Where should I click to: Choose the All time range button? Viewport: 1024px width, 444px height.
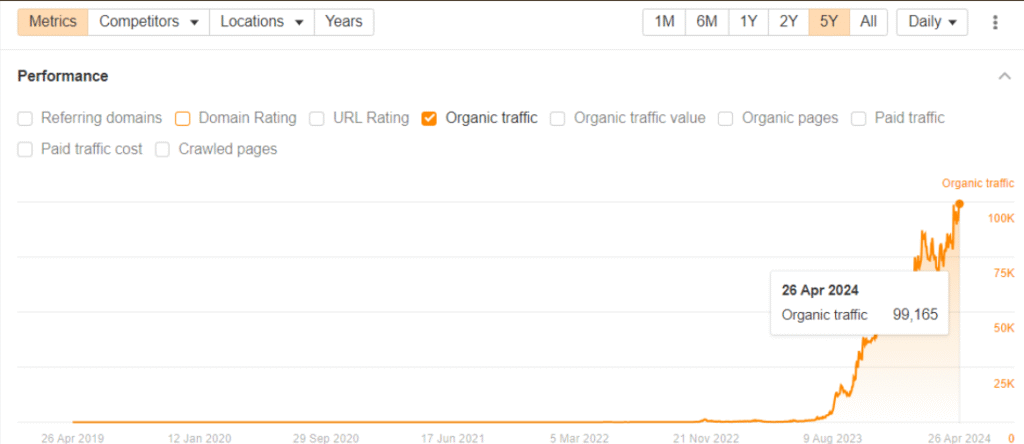(x=868, y=22)
